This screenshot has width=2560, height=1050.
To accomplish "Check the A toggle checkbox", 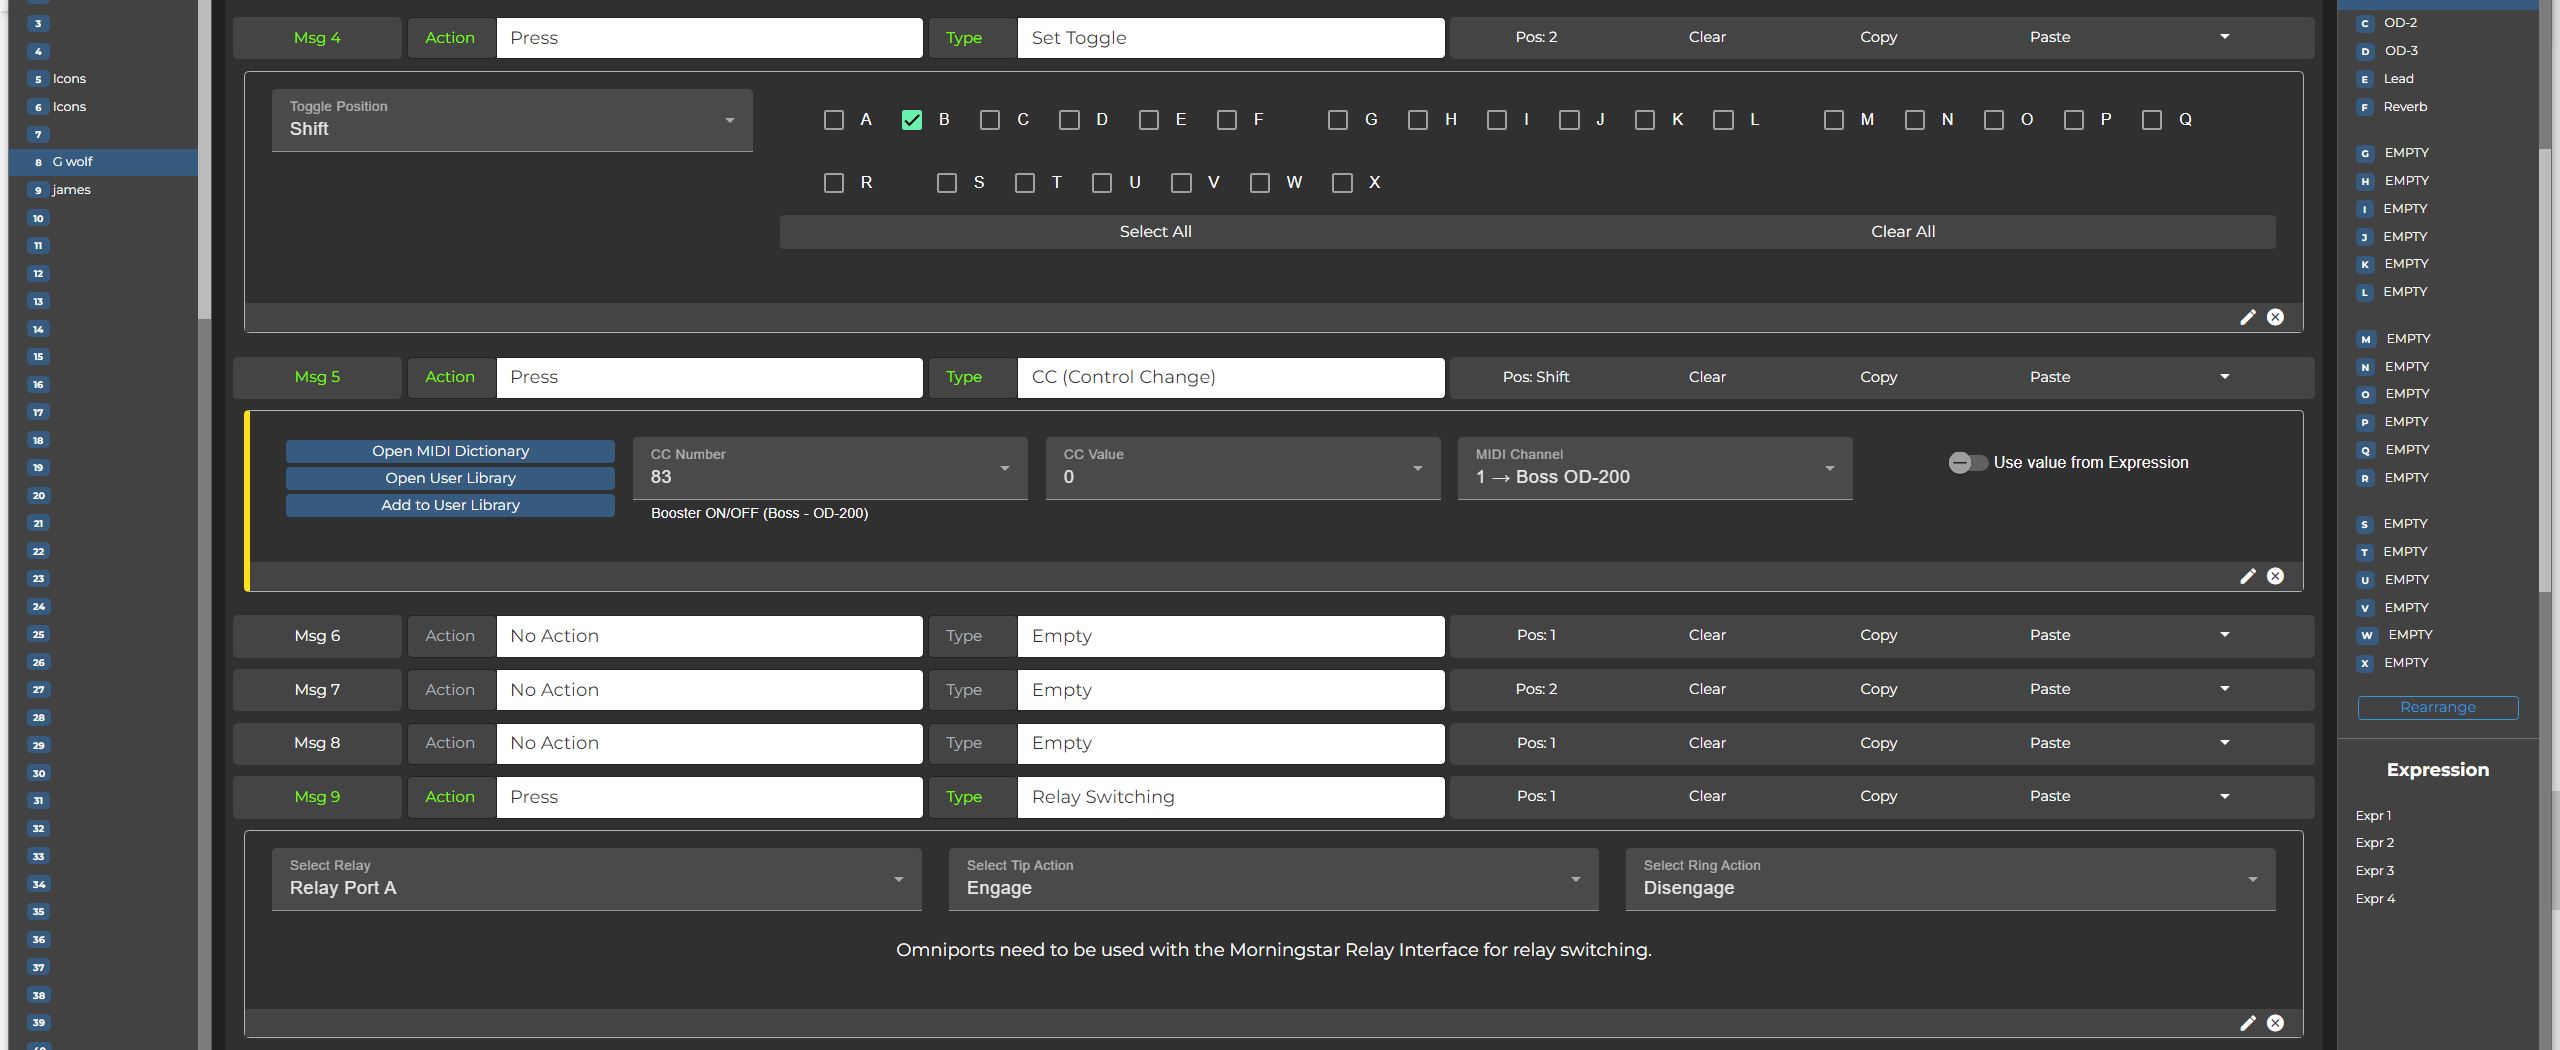I will [x=833, y=120].
